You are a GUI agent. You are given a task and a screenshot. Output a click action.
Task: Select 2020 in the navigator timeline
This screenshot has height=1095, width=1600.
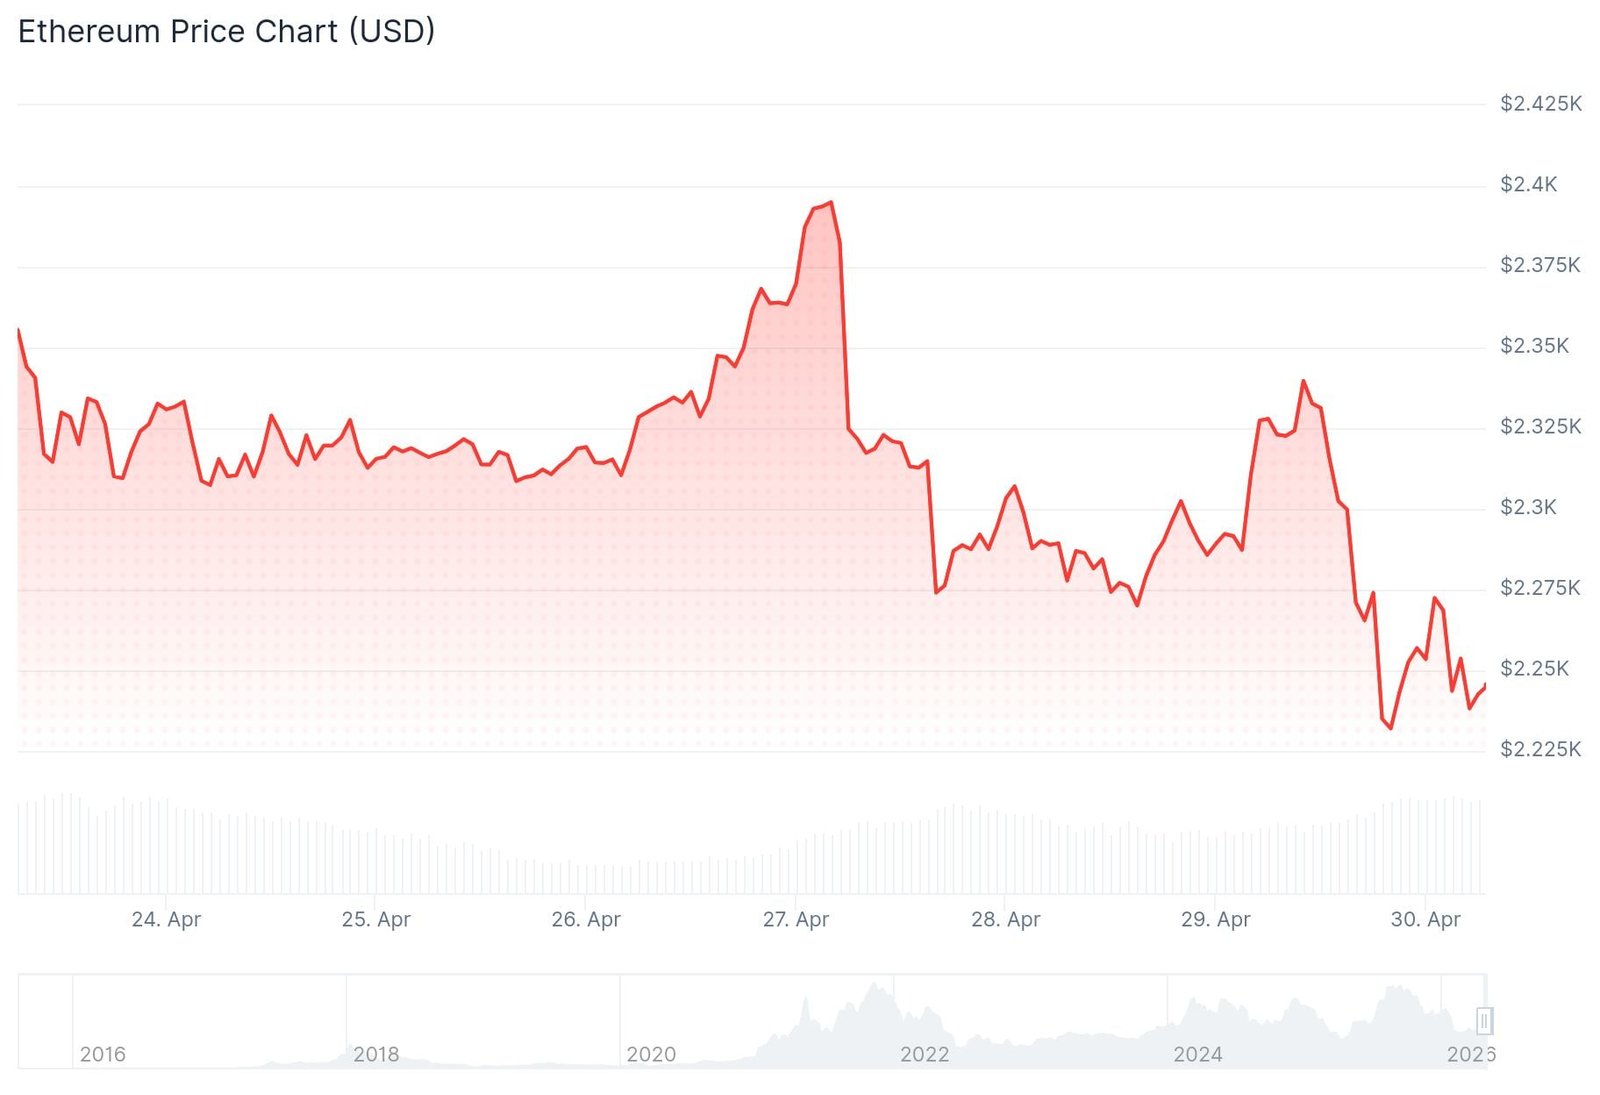coord(651,1054)
